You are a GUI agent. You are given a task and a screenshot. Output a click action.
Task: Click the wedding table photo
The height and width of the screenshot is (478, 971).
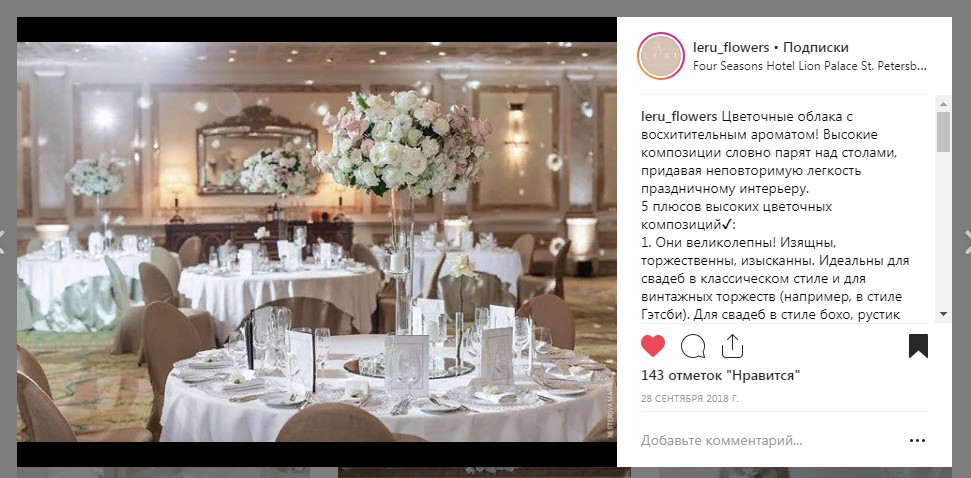click(316, 241)
